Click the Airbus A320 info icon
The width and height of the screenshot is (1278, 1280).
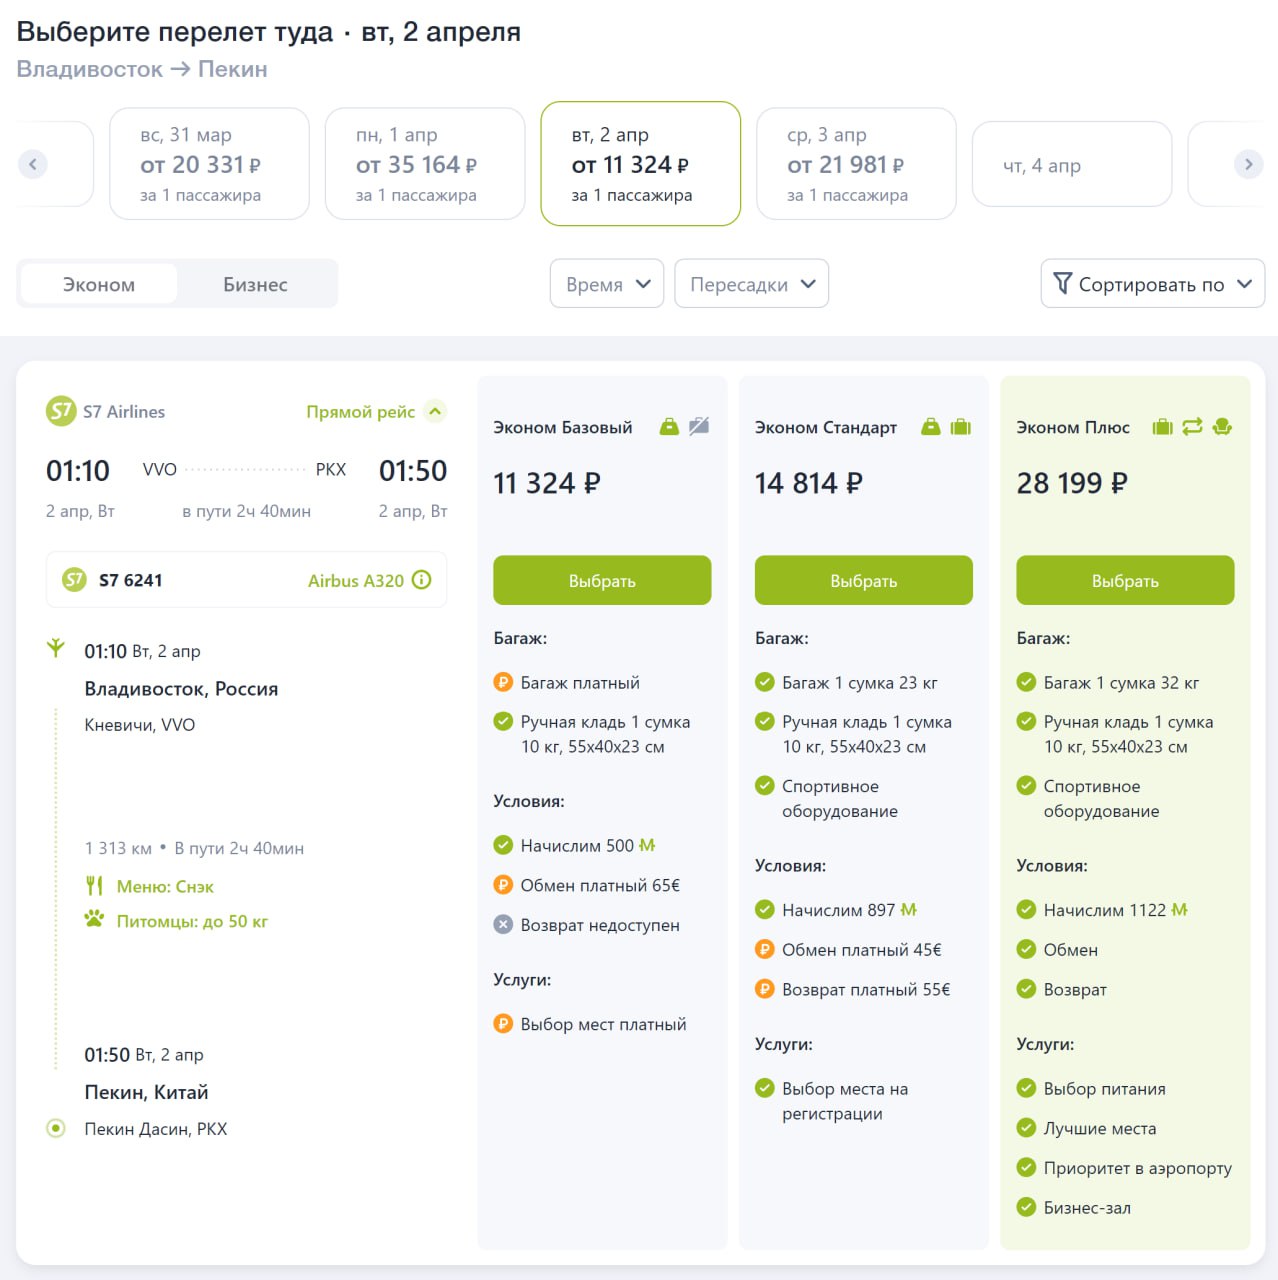(422, 580)
